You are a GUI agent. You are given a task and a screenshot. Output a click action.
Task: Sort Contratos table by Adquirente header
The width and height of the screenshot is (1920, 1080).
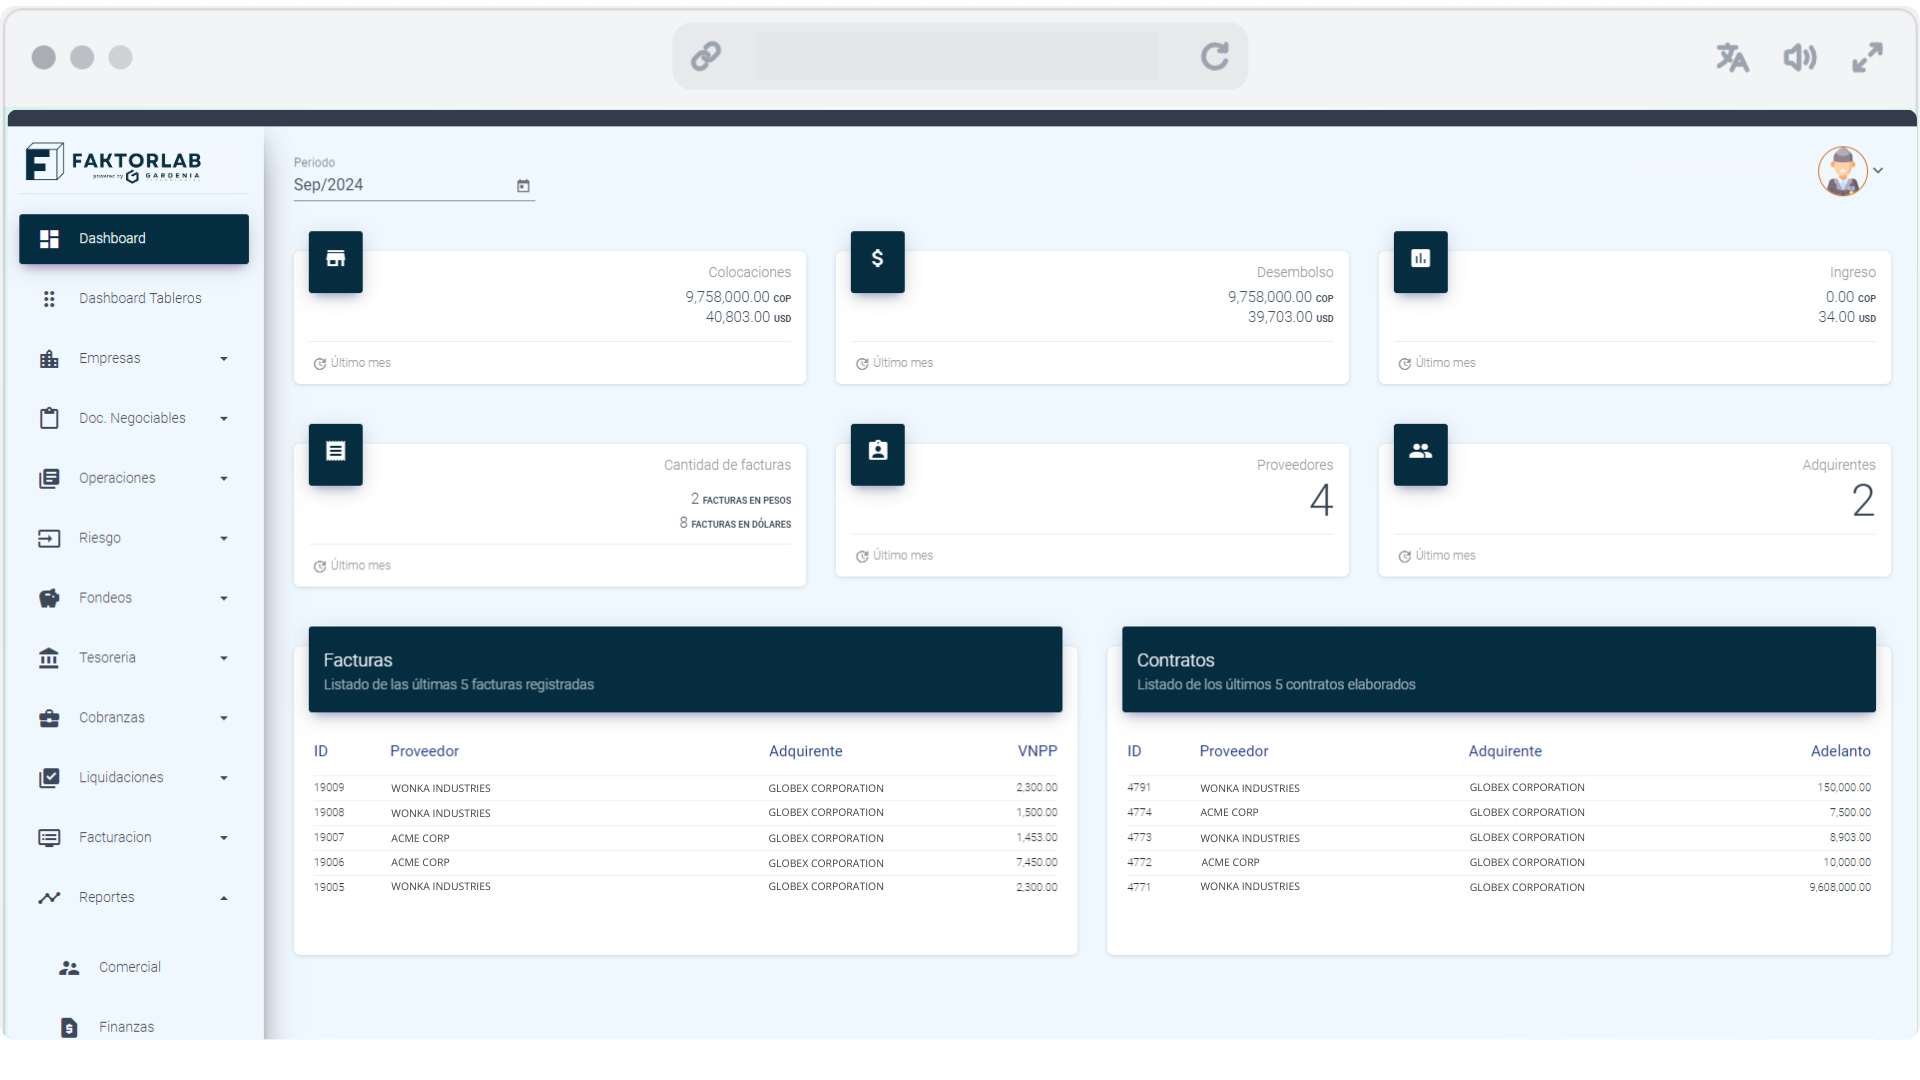point(1505,751)
